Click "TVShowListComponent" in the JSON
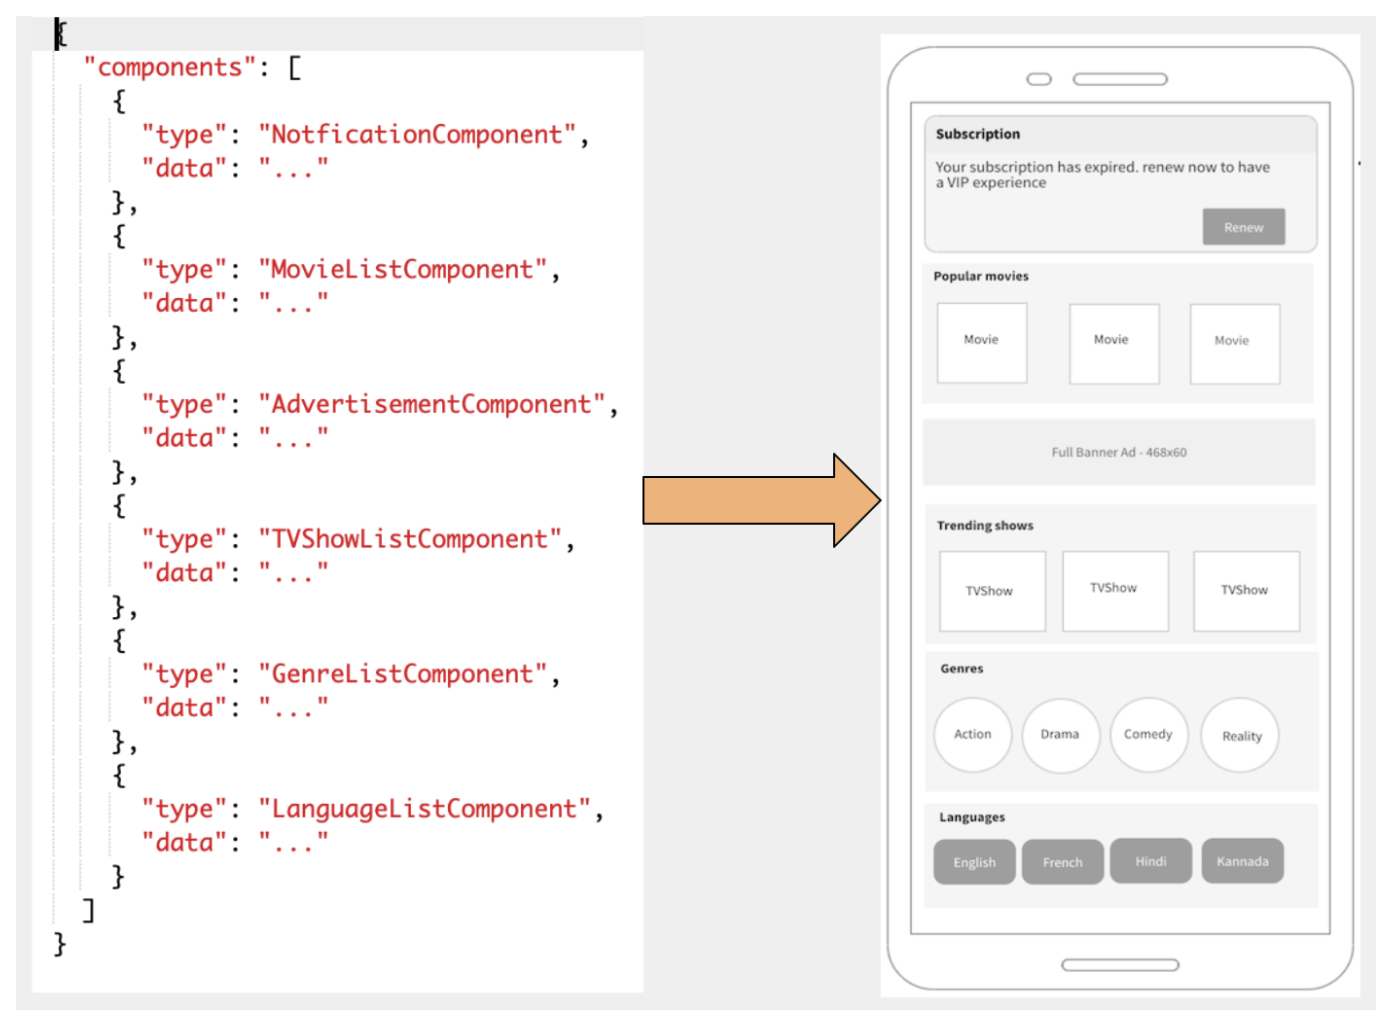This screenshot has width=1382, height=1020. [x=410, y=540]
